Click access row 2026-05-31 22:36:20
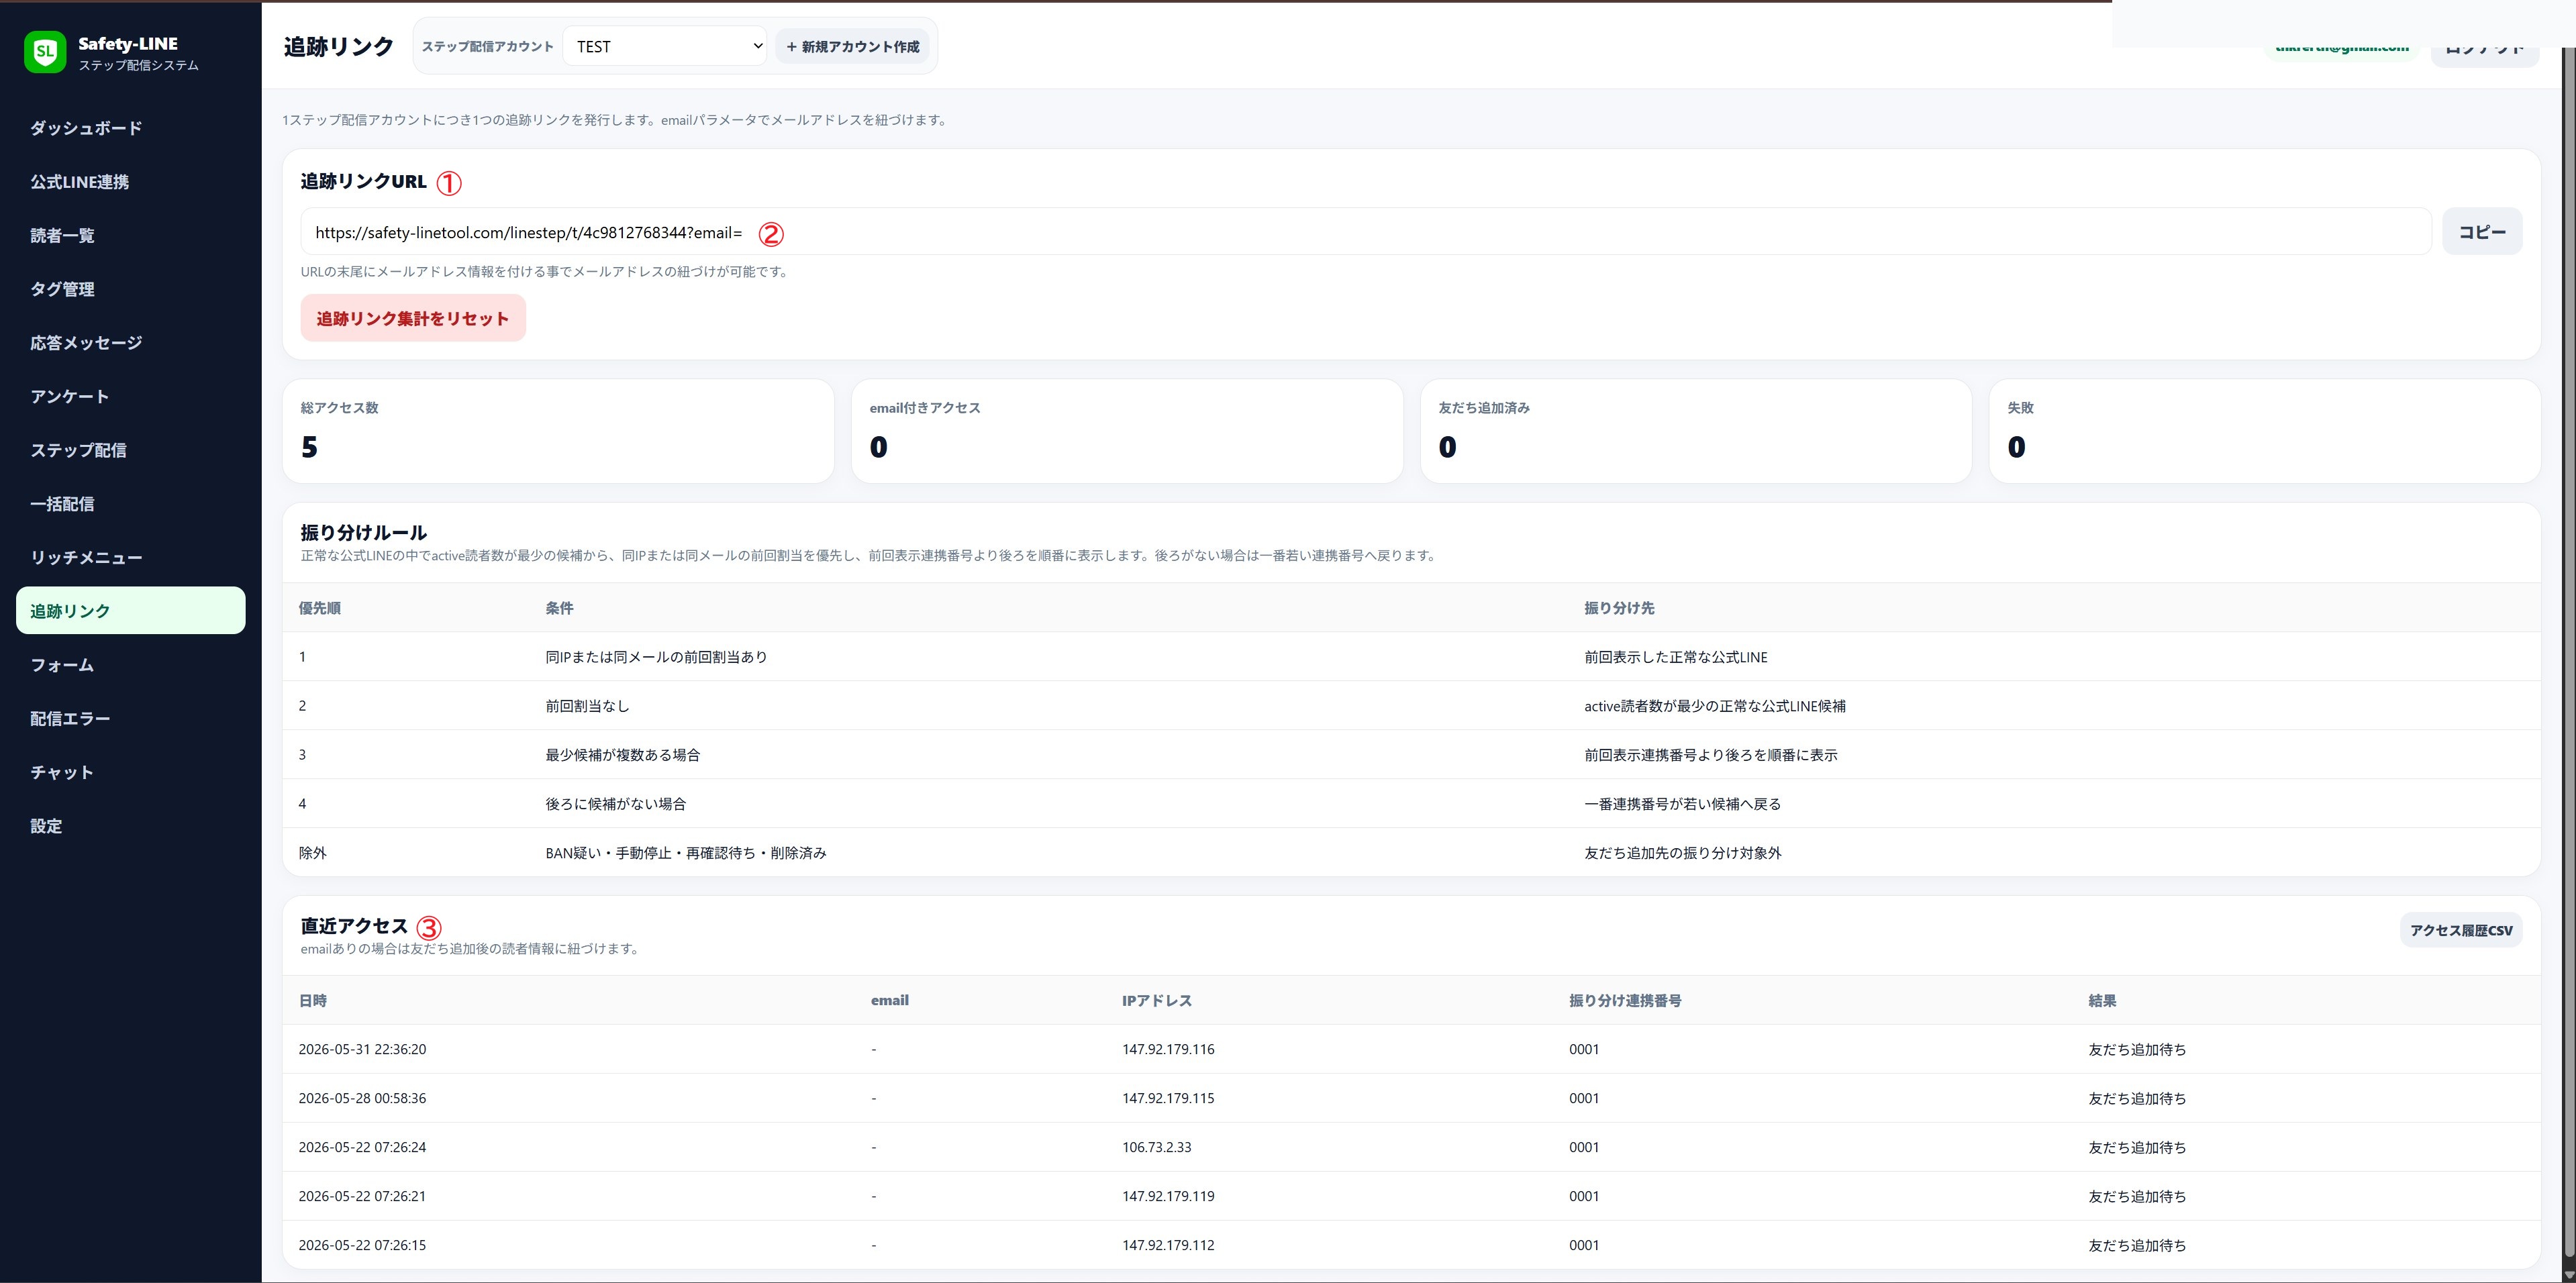 click(x=1411, y=1049)
